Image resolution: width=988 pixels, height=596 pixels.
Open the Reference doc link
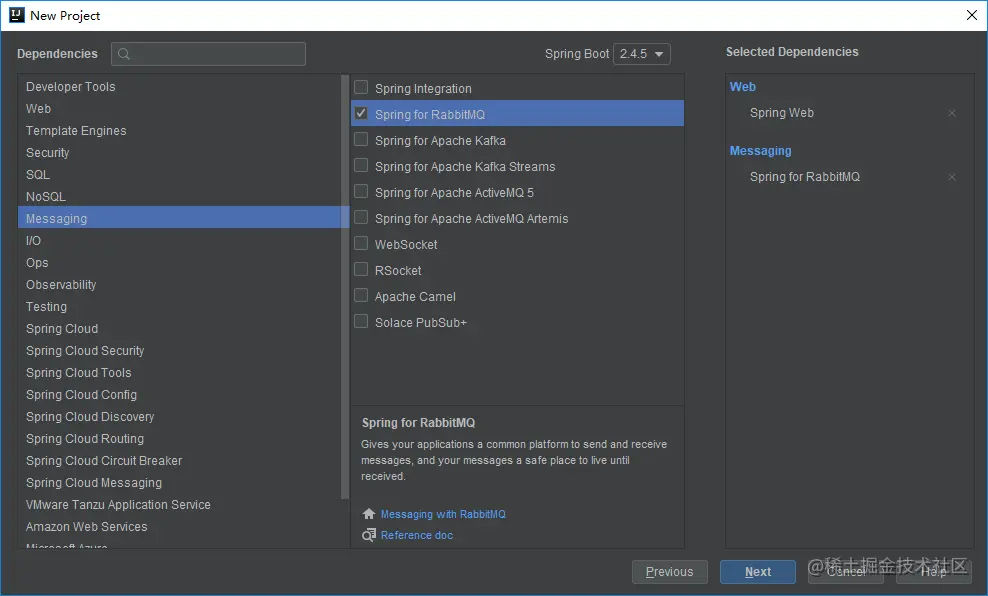[416, 535]
